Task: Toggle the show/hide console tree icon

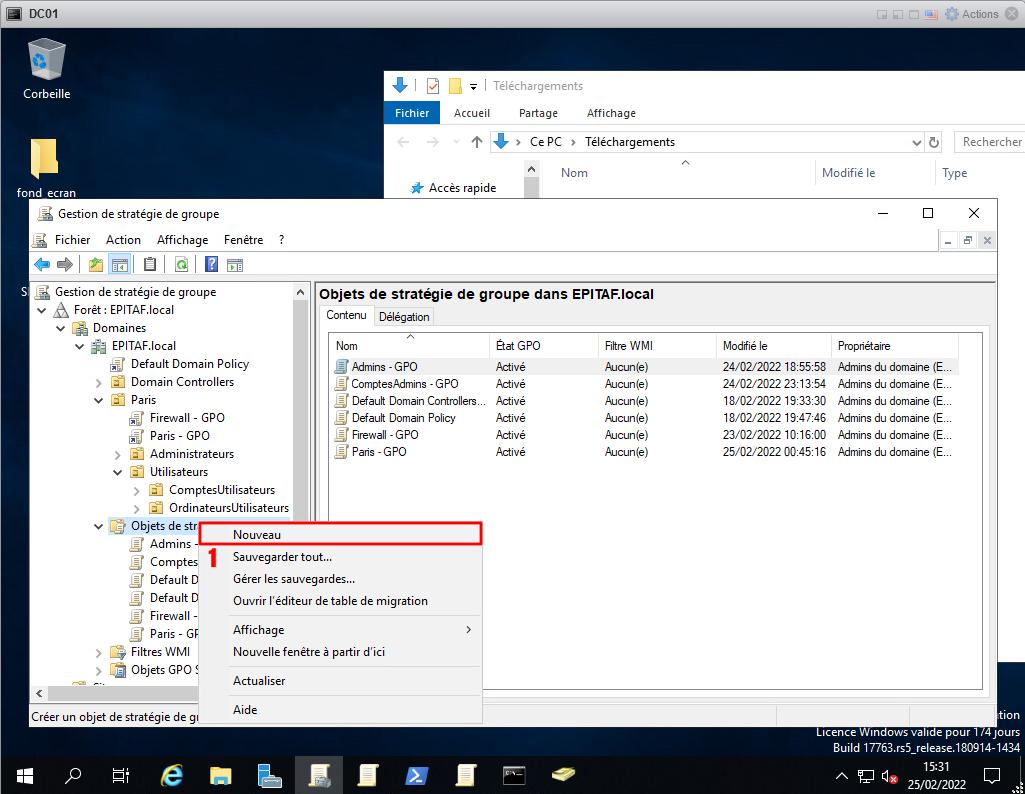Action: (x=120, y=265)
